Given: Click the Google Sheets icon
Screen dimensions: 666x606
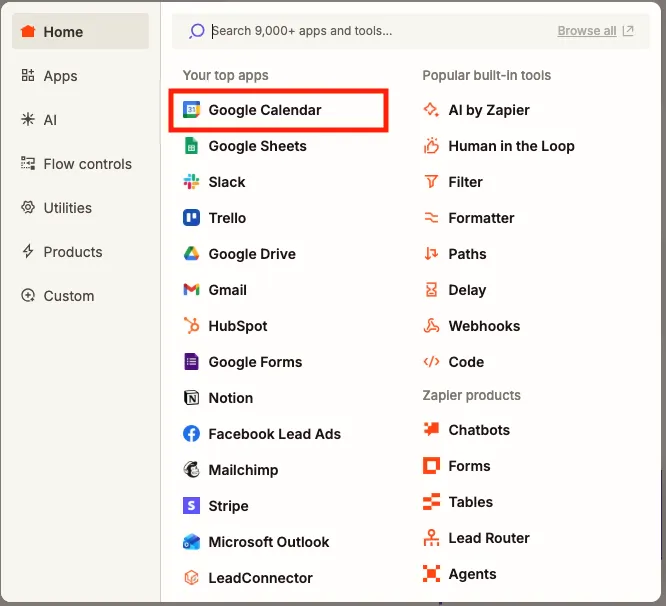Looking at the screenshot, I should 191,146.
